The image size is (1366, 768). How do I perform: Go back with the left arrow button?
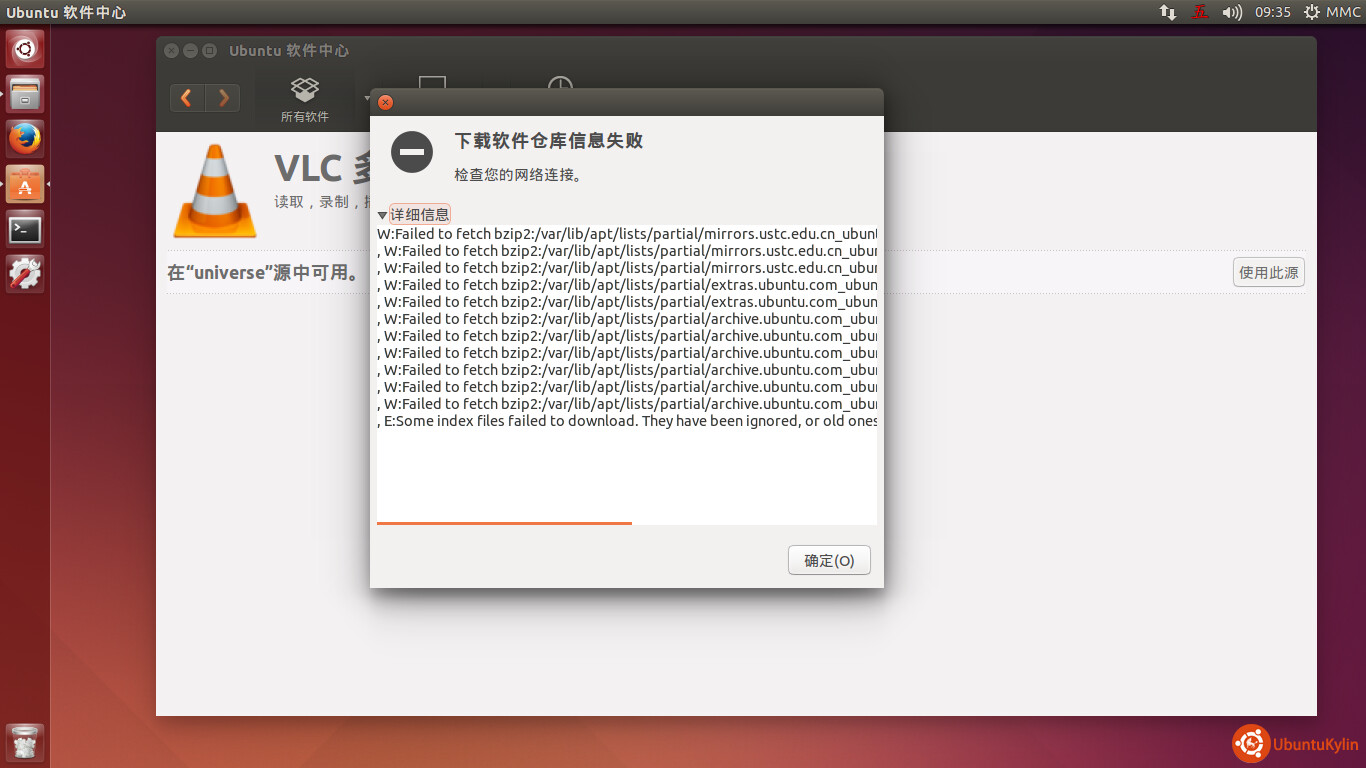(187, 98)
